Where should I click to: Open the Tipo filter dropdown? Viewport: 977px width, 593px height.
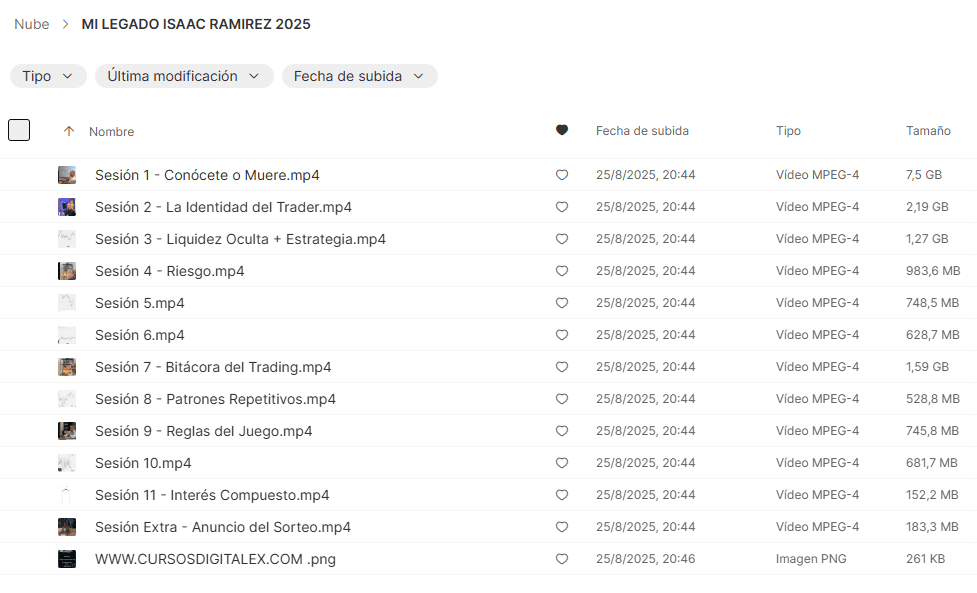click(x=48, y=76)
